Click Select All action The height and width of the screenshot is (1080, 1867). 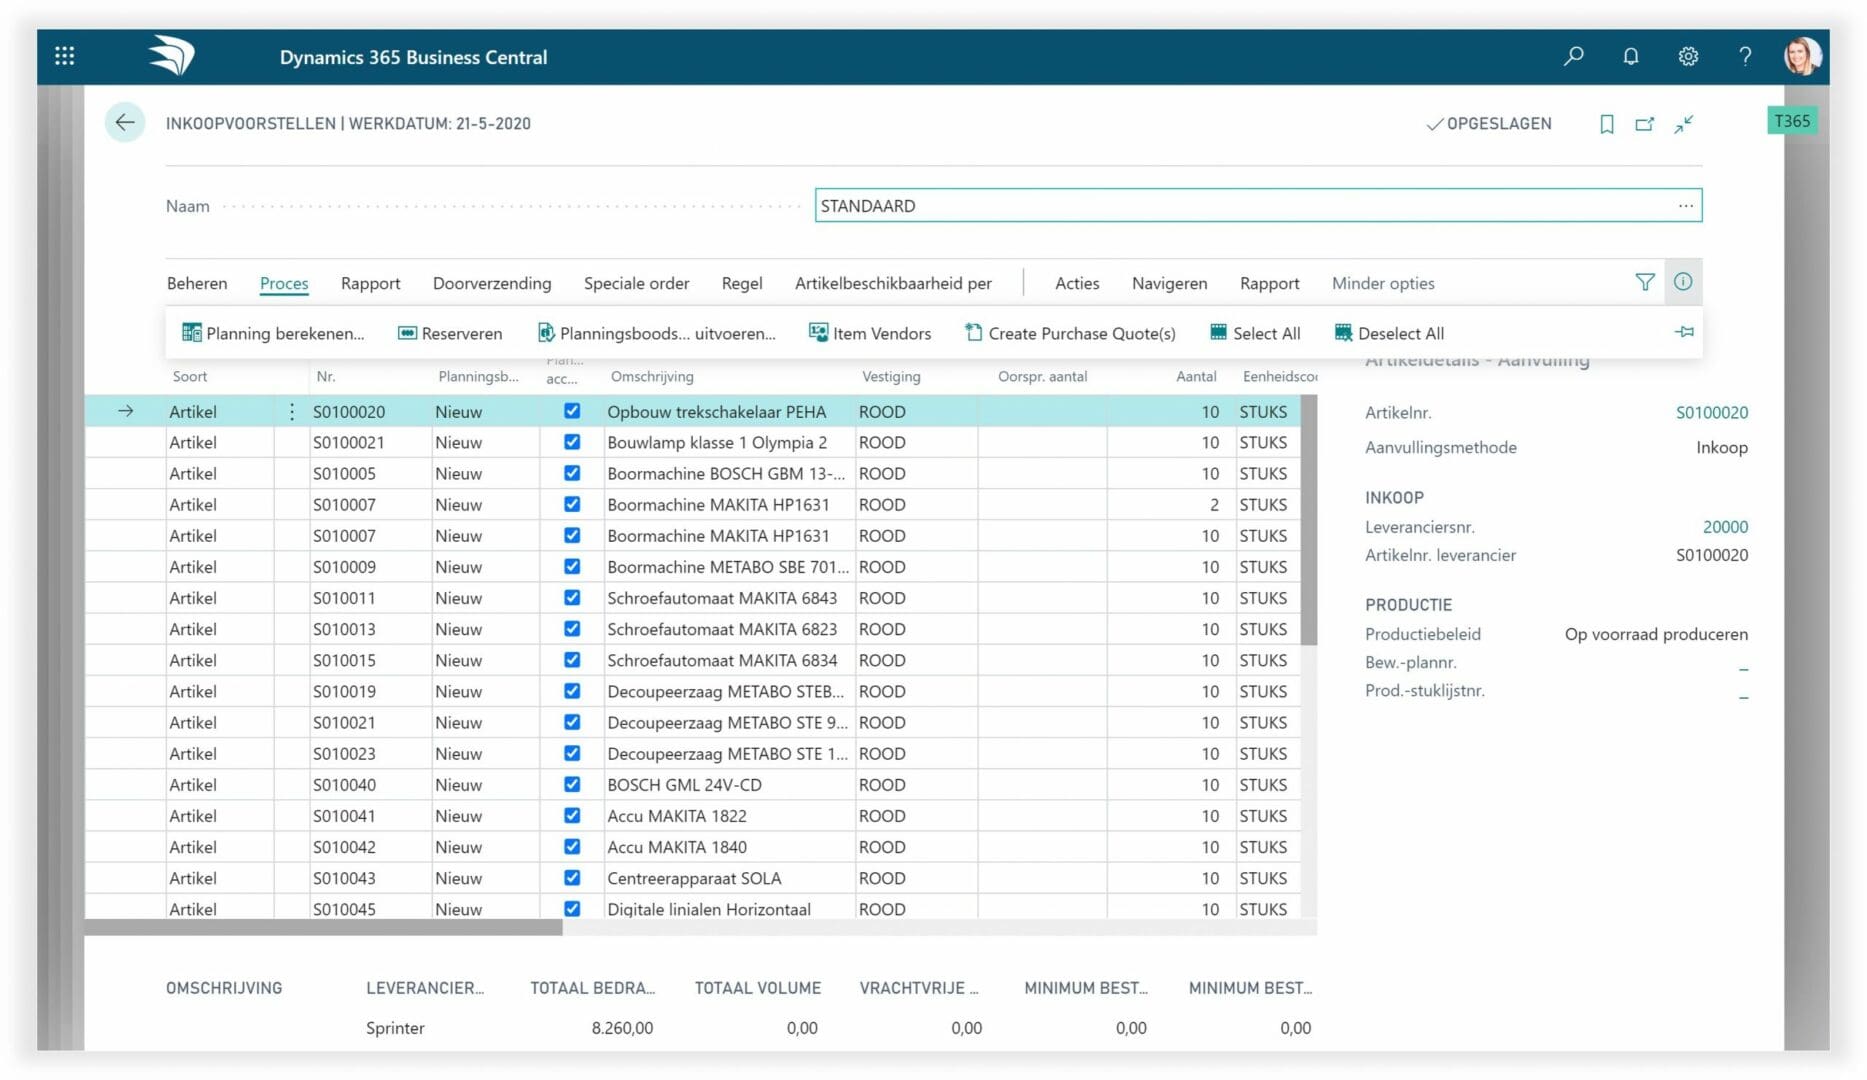point(1255,333)
